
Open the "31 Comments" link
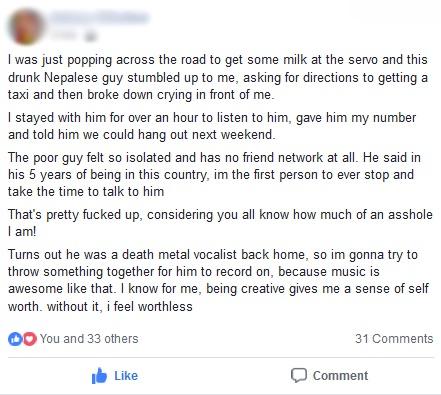point(394,339)
